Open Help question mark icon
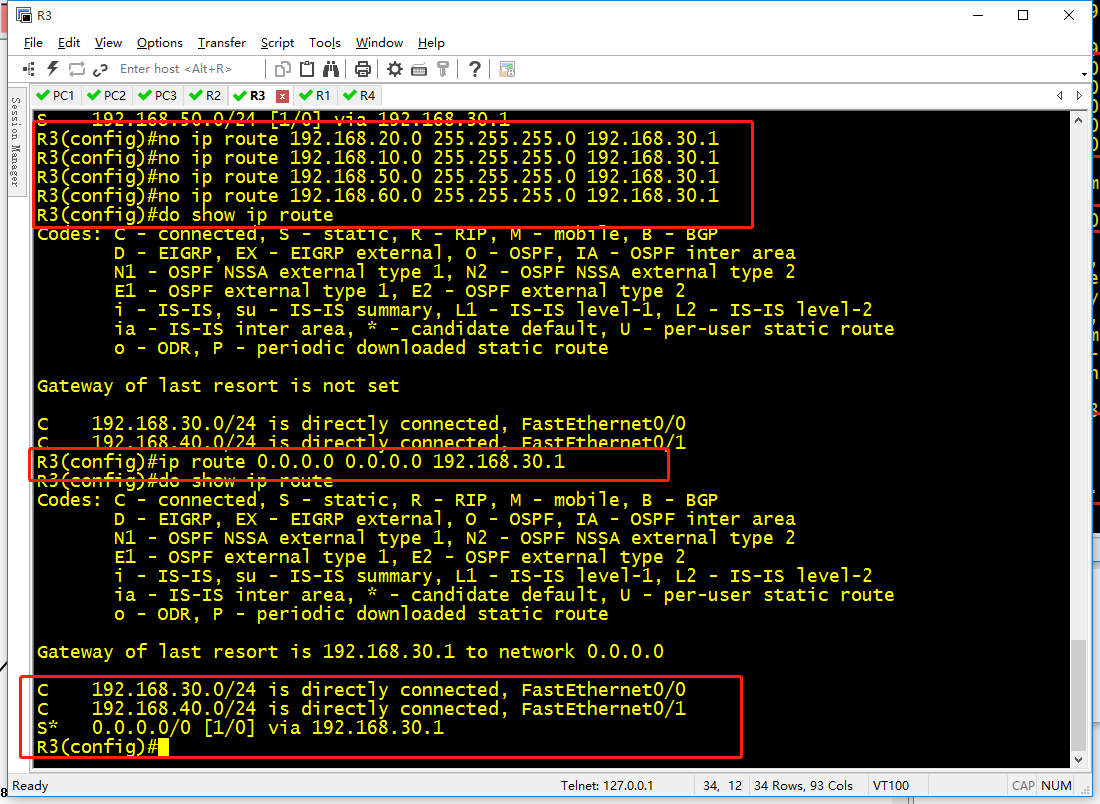 tap(475, 69)
